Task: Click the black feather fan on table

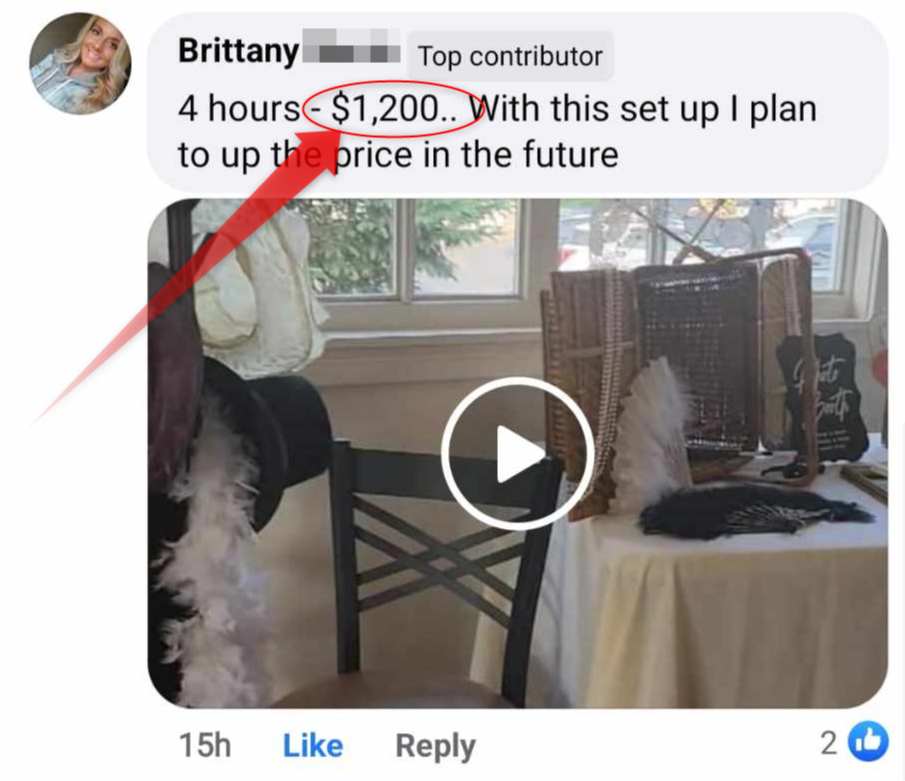Action: tap(750, 510)
